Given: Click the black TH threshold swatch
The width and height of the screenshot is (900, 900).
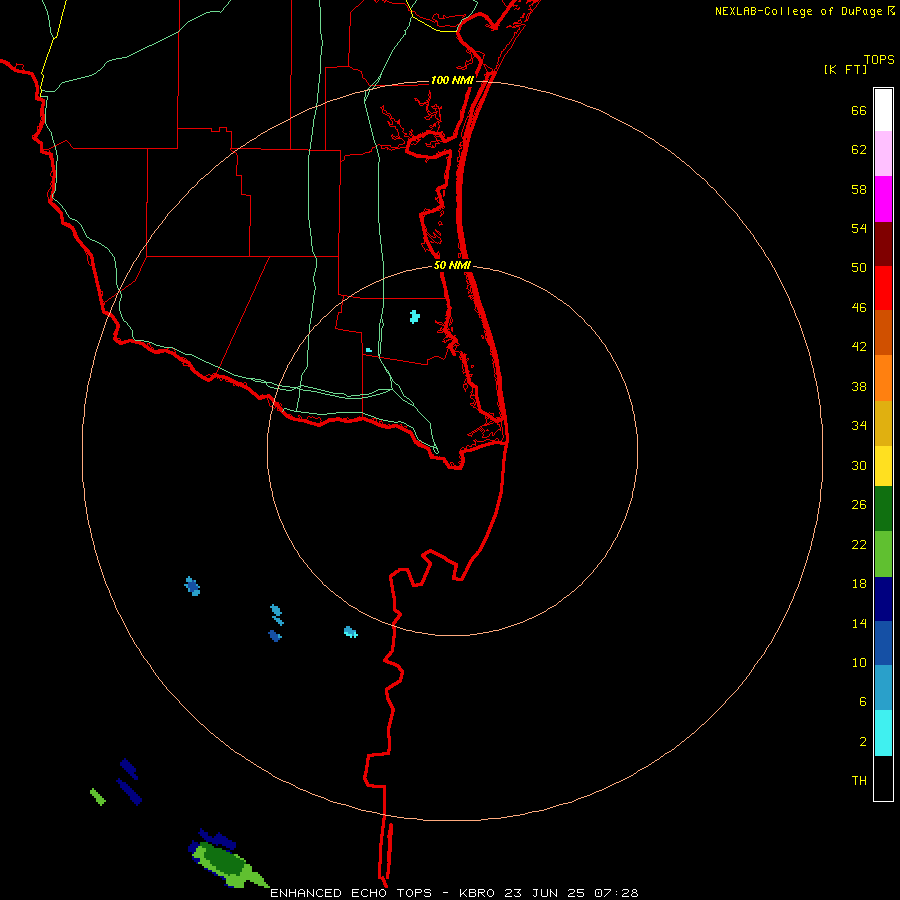Looking at the screenshot, I should click(883, 778).
